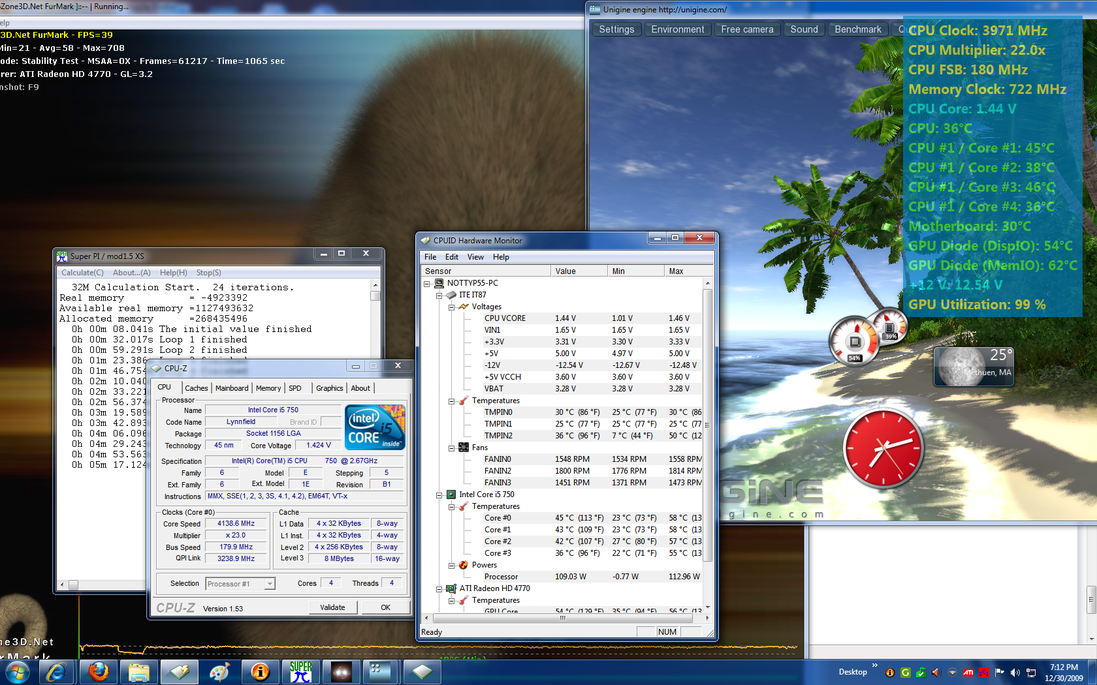
Task: Click the green G tray icon
Action: click(x=905, y=672)
